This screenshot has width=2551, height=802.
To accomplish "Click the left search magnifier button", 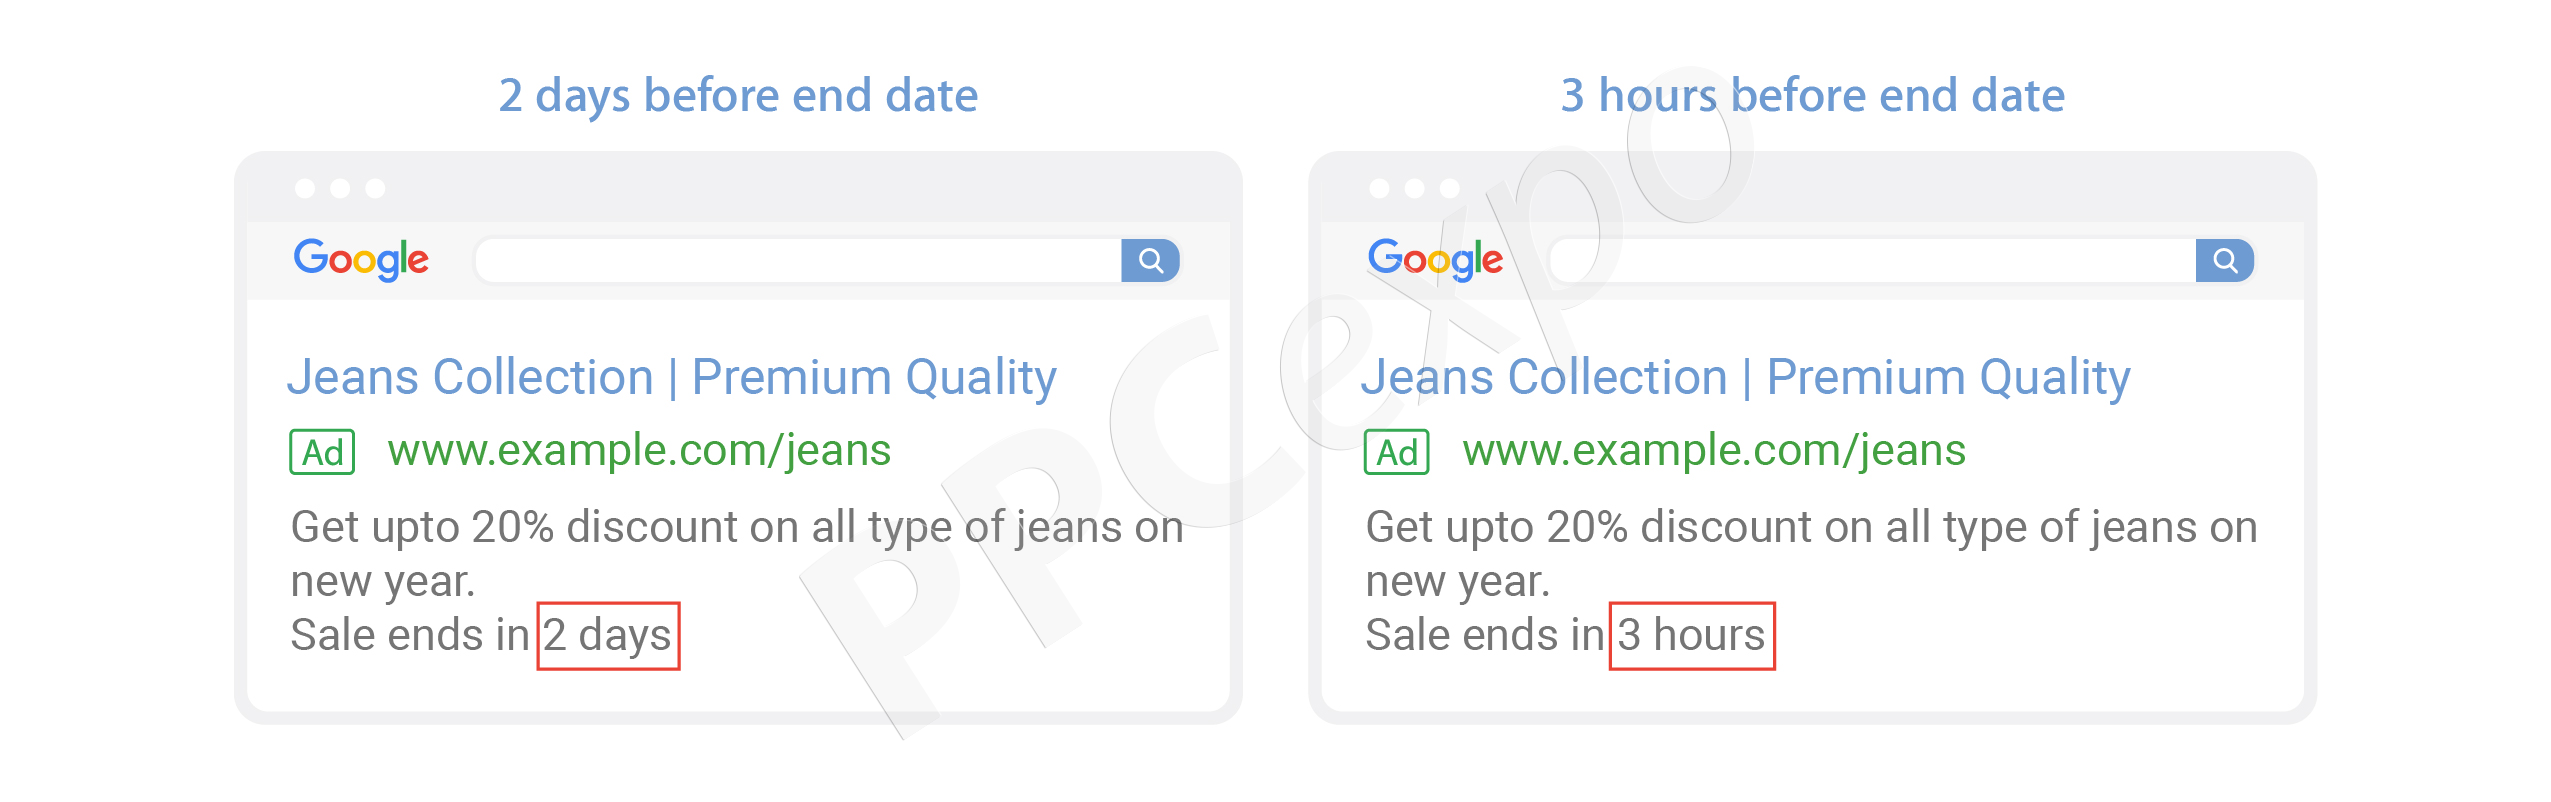I will click(1150, 261).
